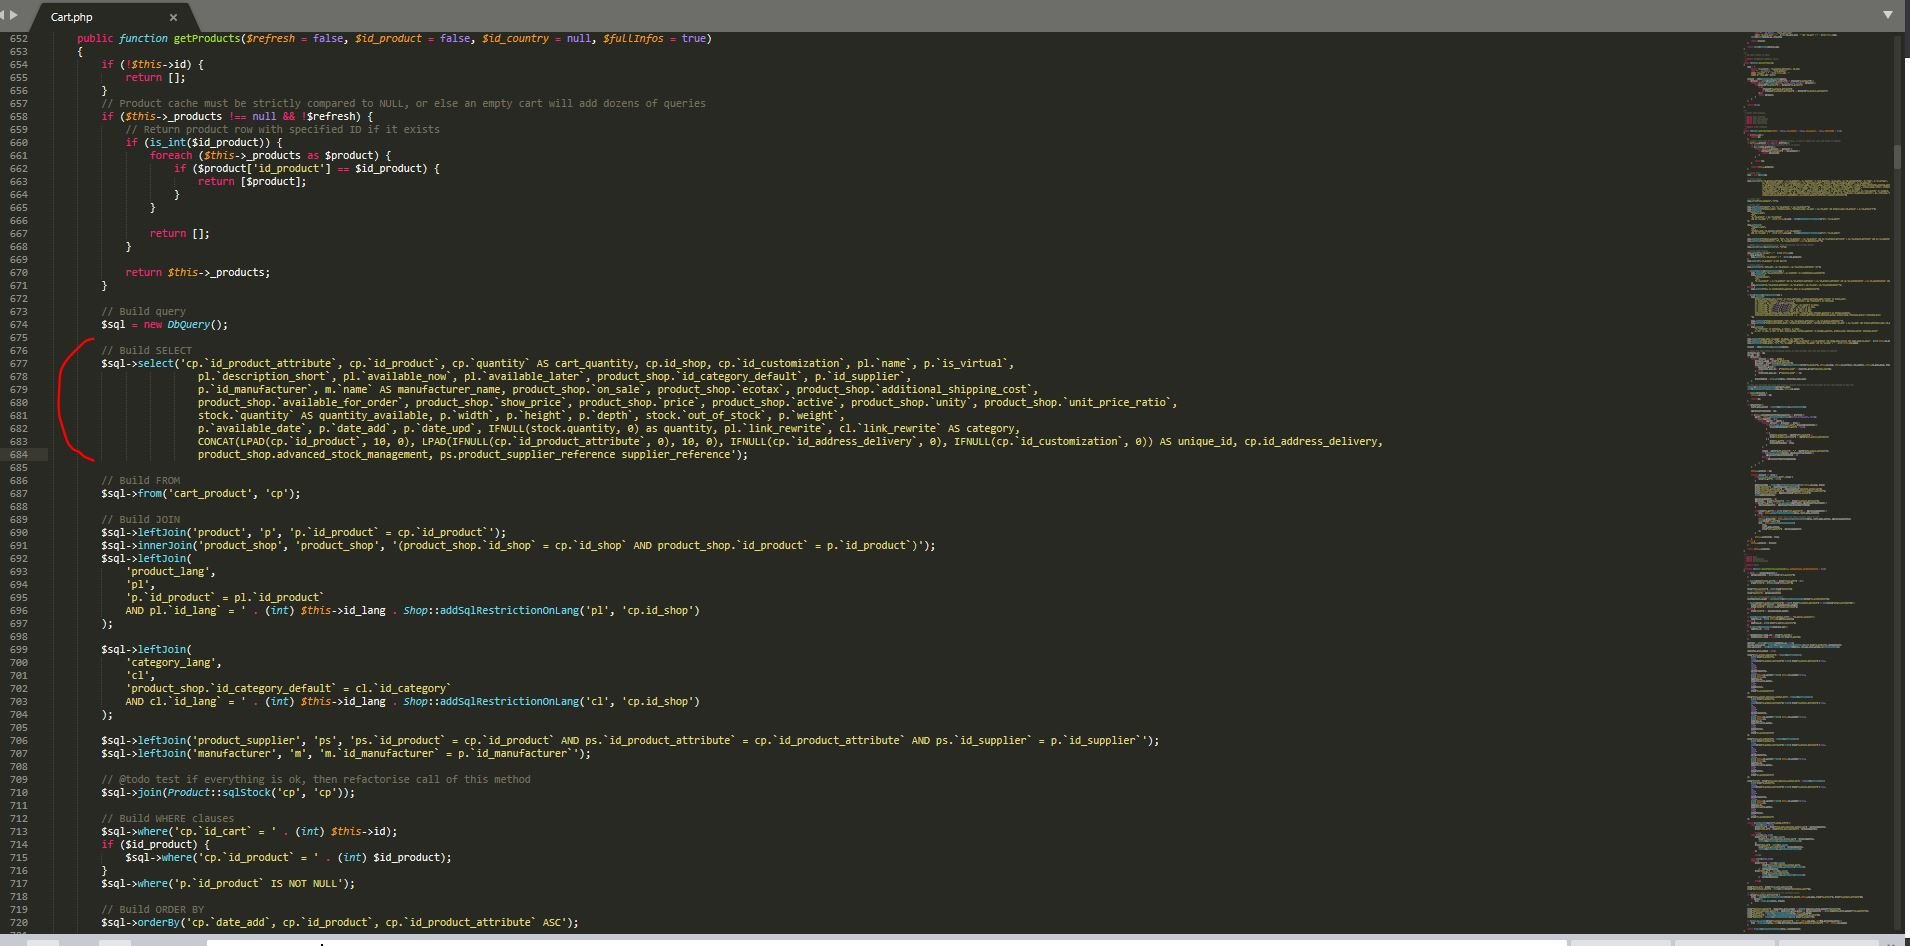Click the unique_id alias in select

tap(1204, 442)
